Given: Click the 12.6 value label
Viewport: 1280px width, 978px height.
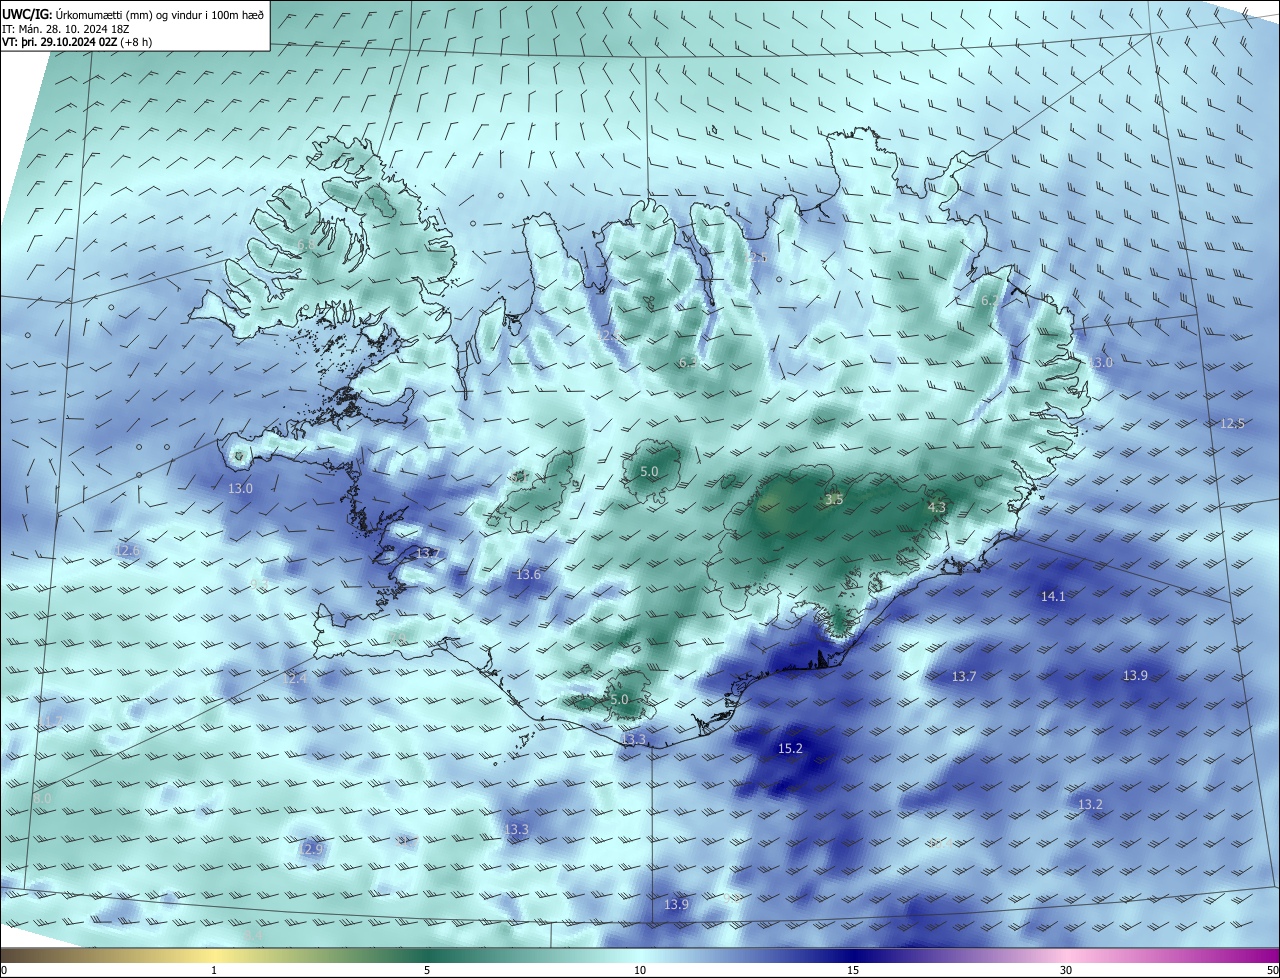Looking at the screenshot, I should click(x=127, y=550).
